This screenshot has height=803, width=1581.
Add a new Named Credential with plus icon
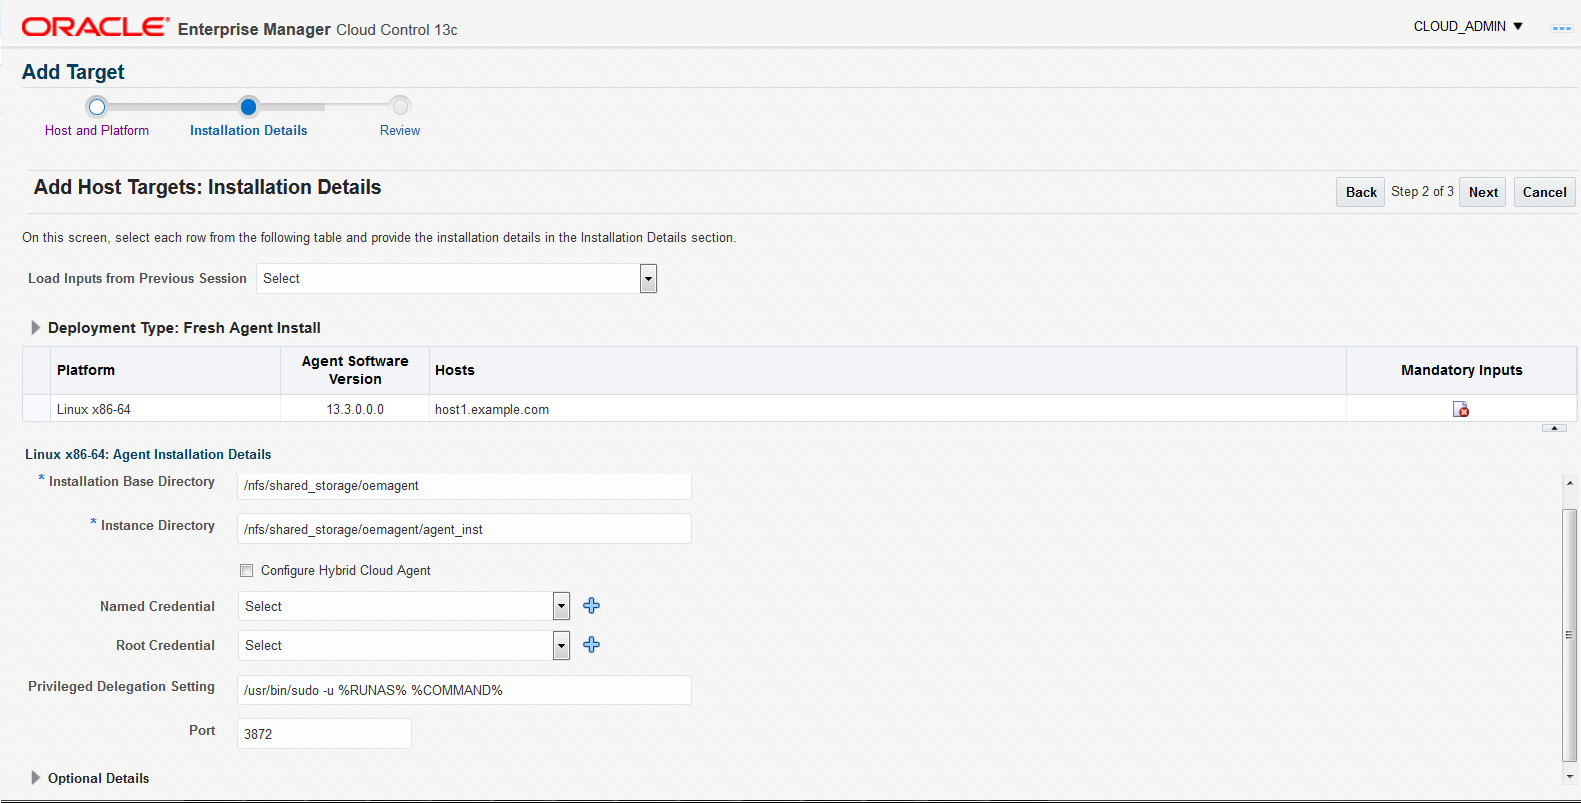tap(592, 606)
